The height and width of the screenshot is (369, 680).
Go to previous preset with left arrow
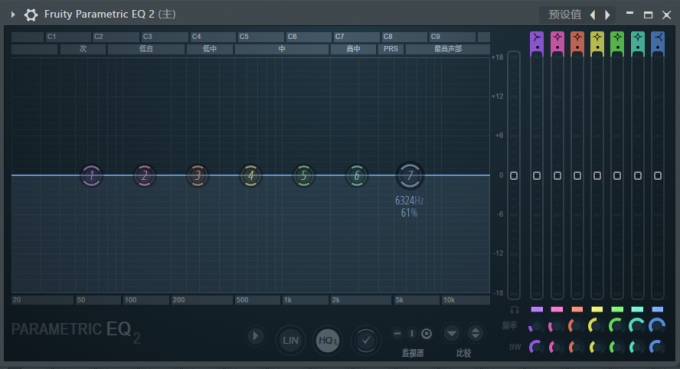pos(593,15)
